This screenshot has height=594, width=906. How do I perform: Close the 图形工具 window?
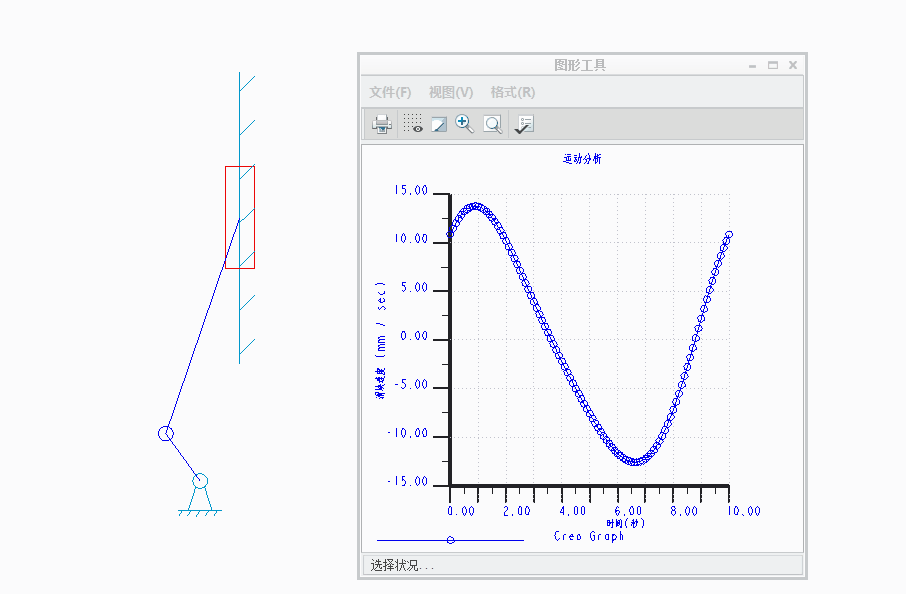(x=793, y=65)
